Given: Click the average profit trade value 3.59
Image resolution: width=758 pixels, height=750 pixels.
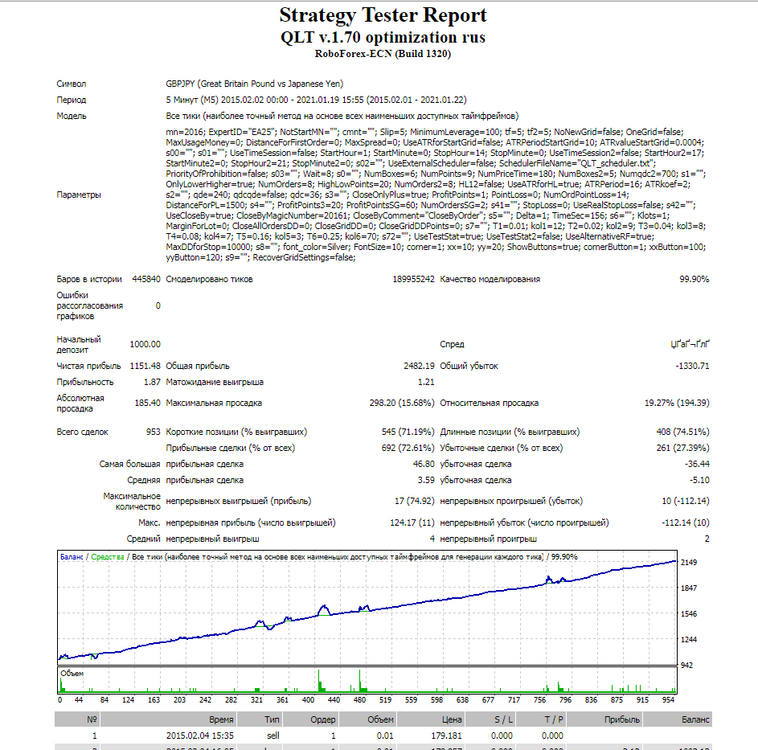Looking at the screenshot, I should pyautogui.click(x=426, y=480).
